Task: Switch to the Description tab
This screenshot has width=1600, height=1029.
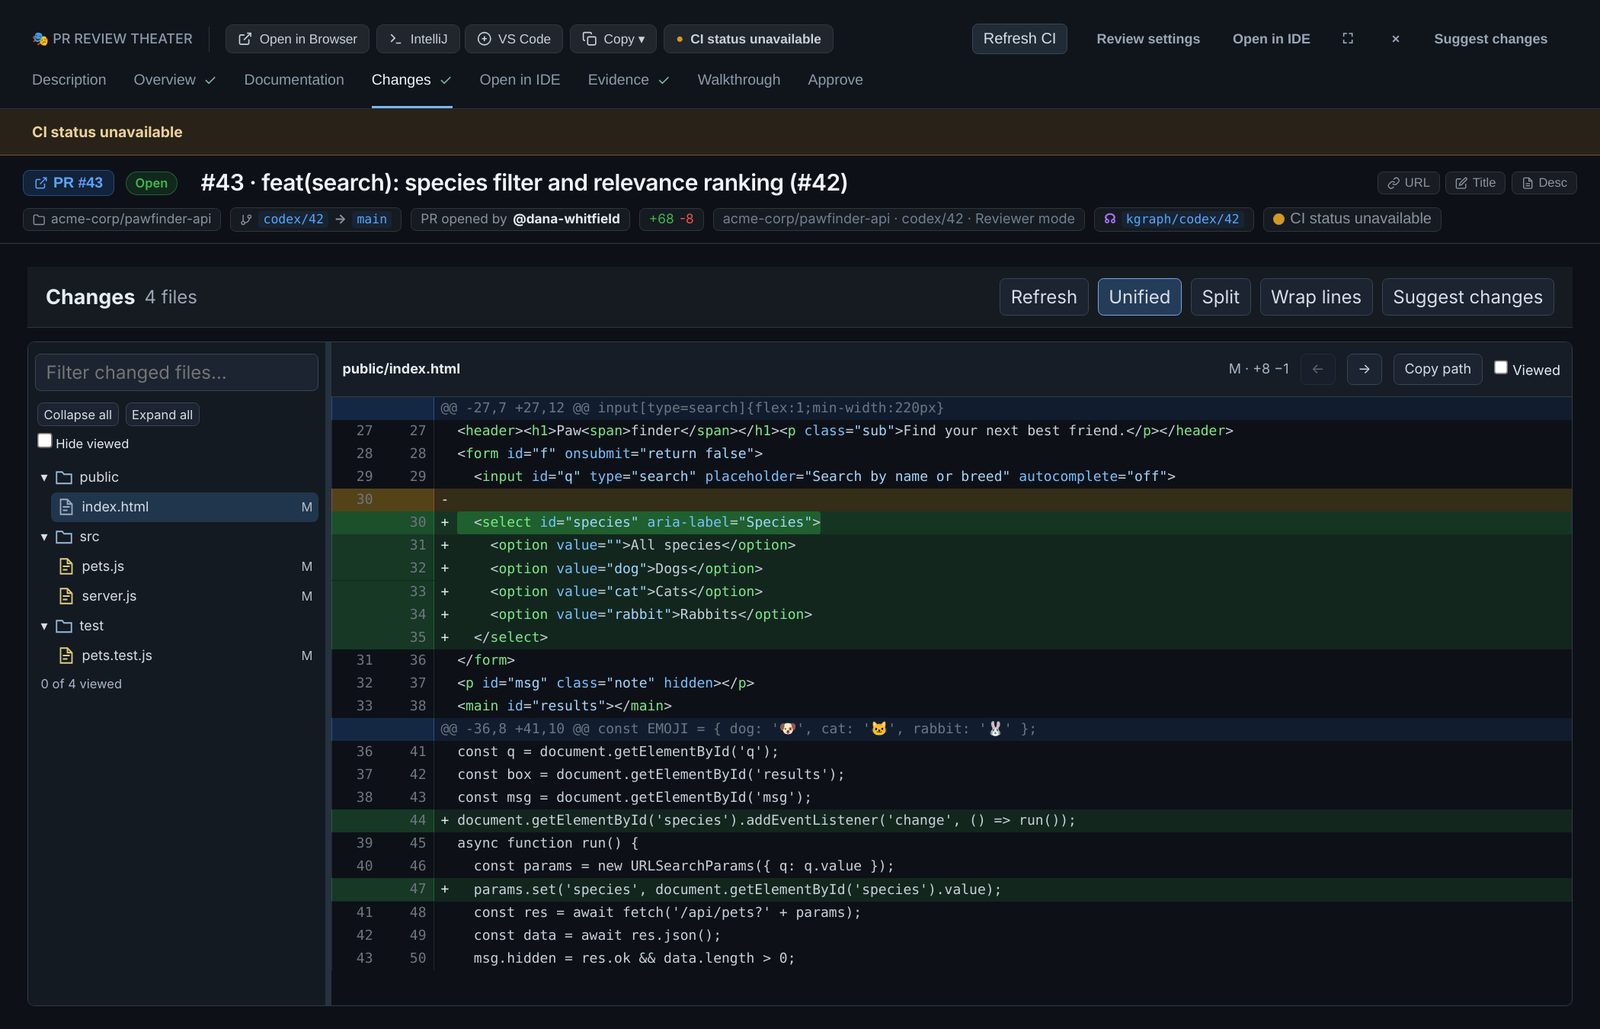Action: pos(69,80)
